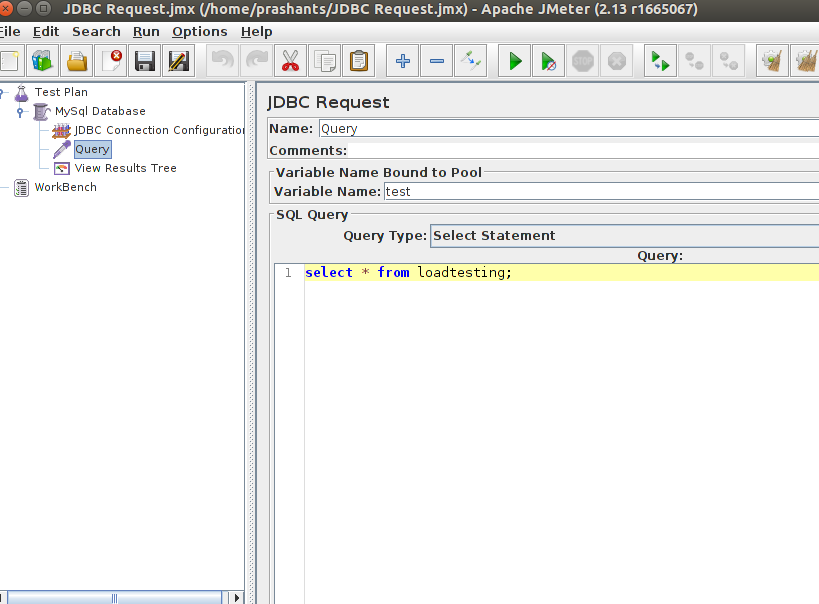Click the Copy icon in toolbar
The width and height of the screenshot is (819, 604).
coord(325,61)
